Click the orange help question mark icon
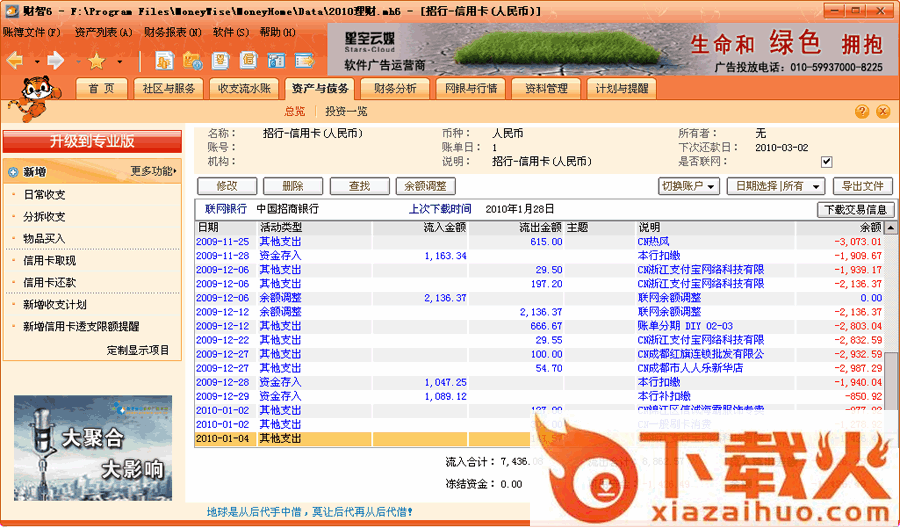This screenshot has width=900, height=528. pos(862,111)
